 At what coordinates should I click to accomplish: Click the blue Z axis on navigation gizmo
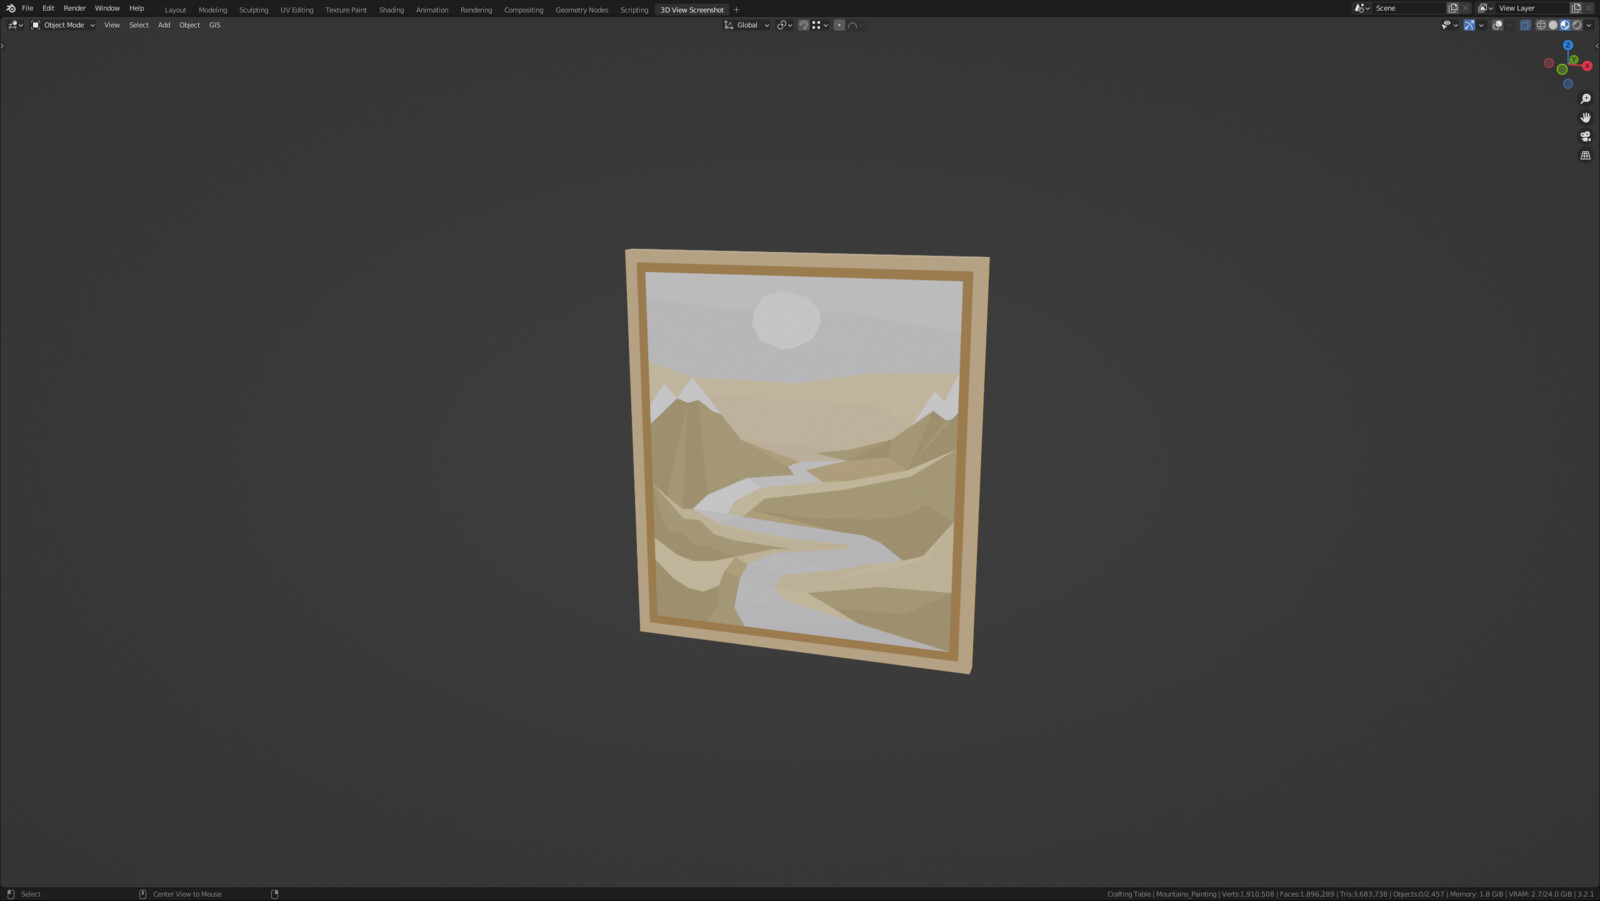coord(1568,45)
